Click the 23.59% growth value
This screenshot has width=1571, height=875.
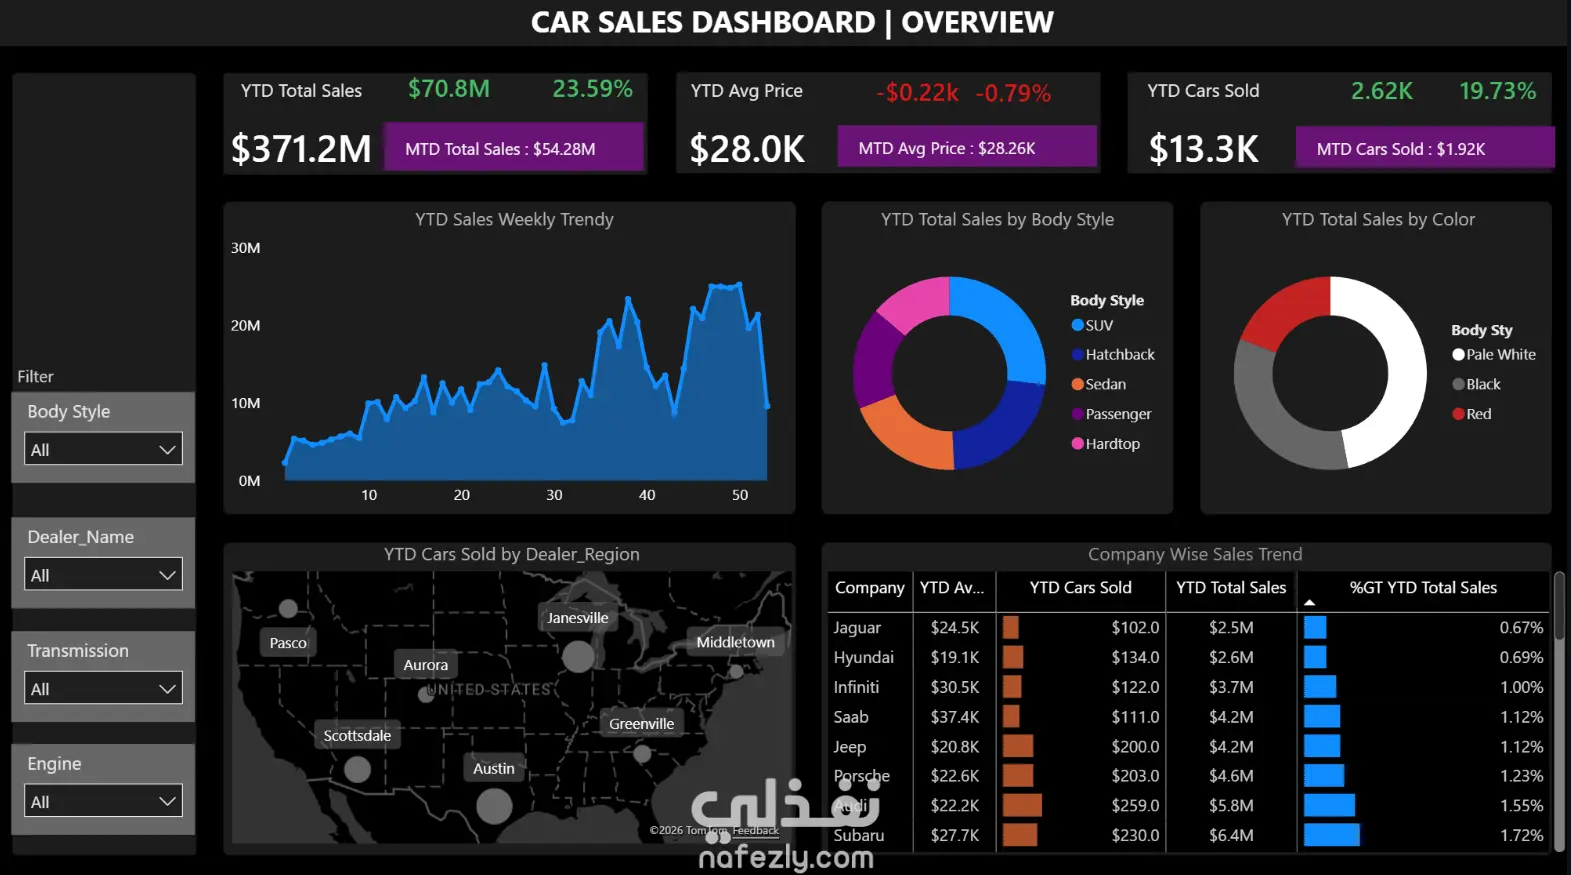point(593,89)
